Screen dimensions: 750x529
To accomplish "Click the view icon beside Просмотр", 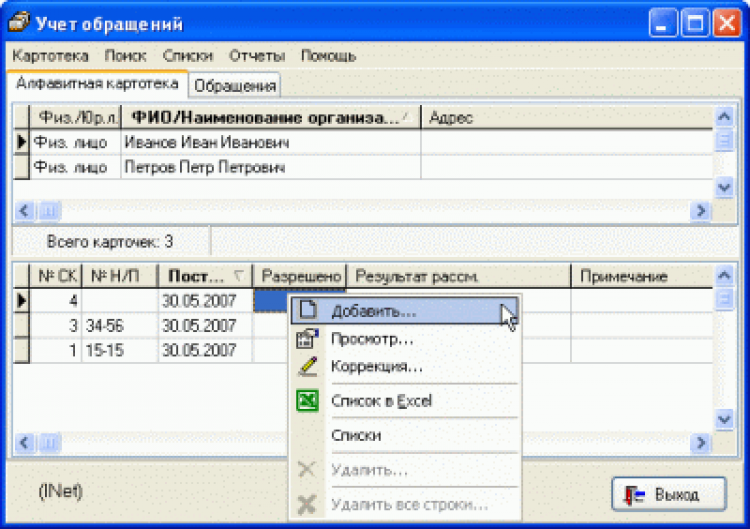I will tap(308, 339).
